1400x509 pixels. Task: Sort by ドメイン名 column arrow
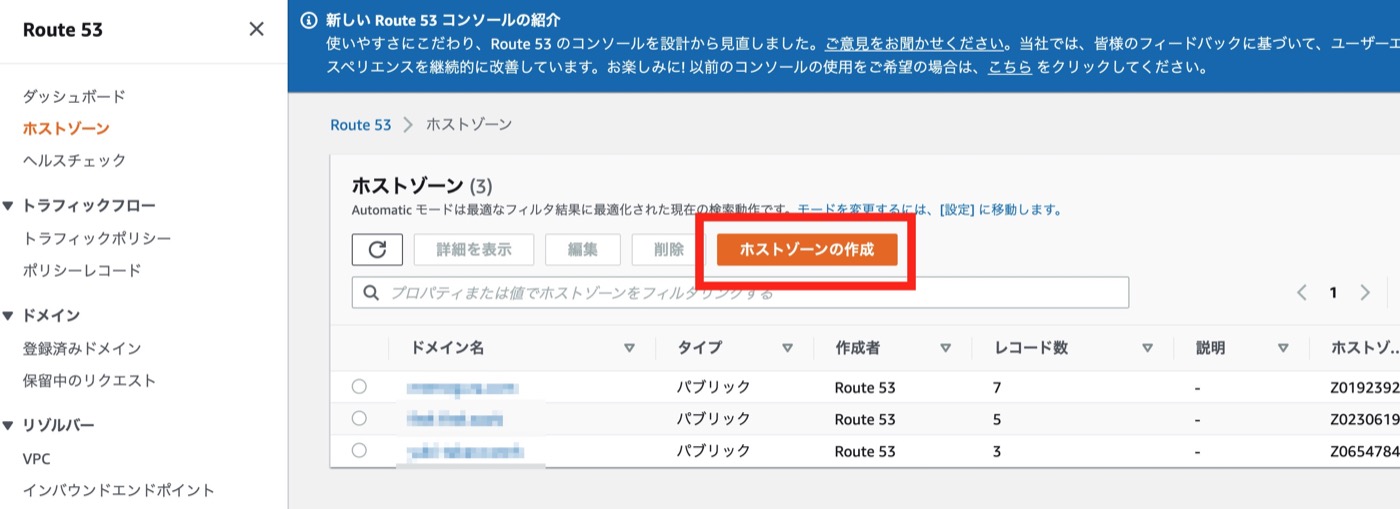[x=629, y=348]
